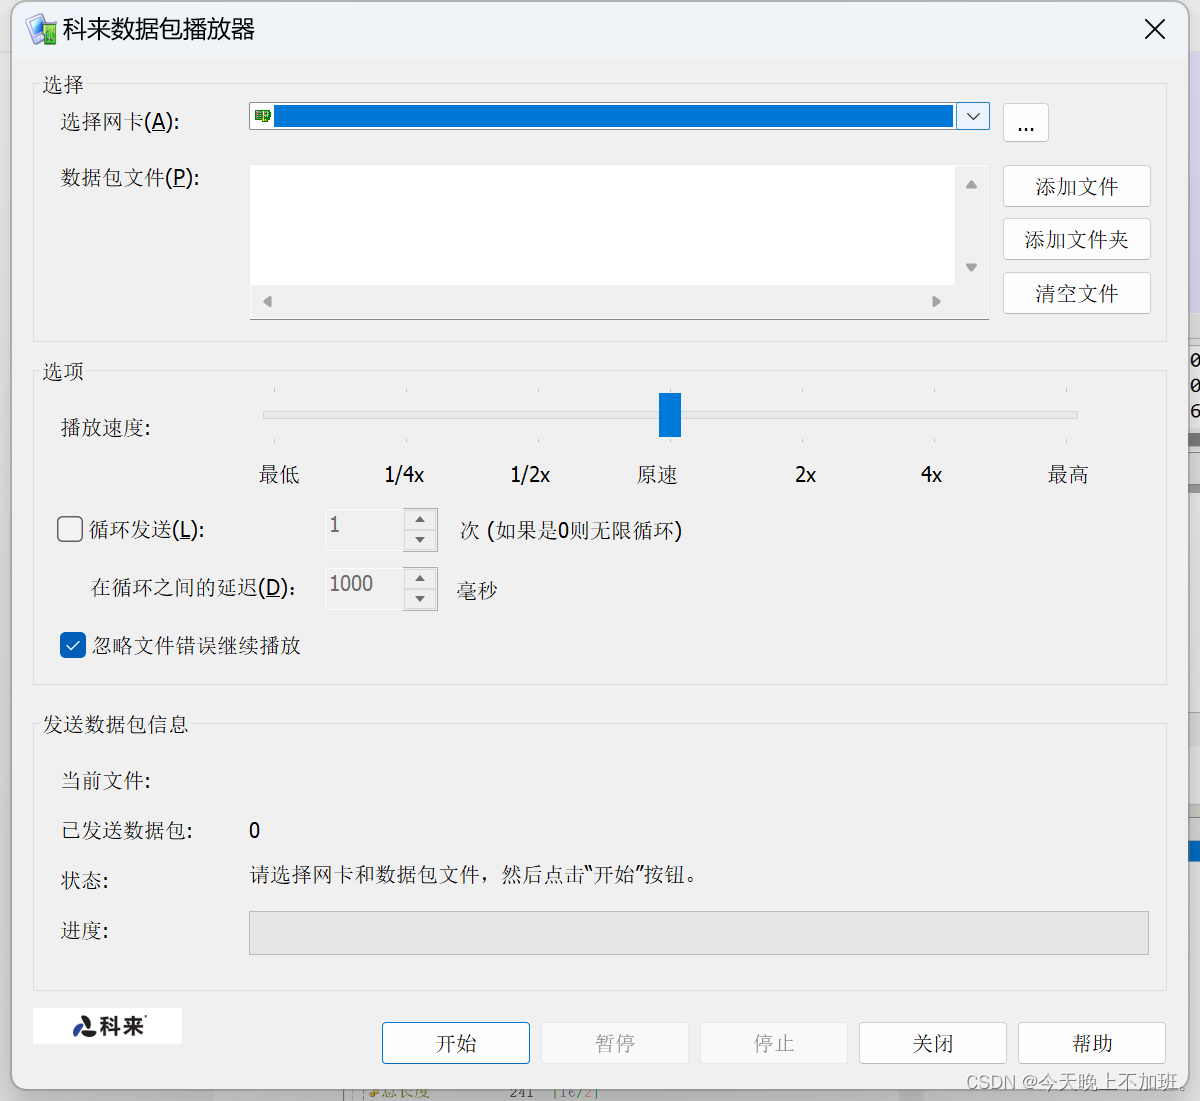1200x1101 pixels.
Task: Click the 关闭 button
Action: (933, 1043)
